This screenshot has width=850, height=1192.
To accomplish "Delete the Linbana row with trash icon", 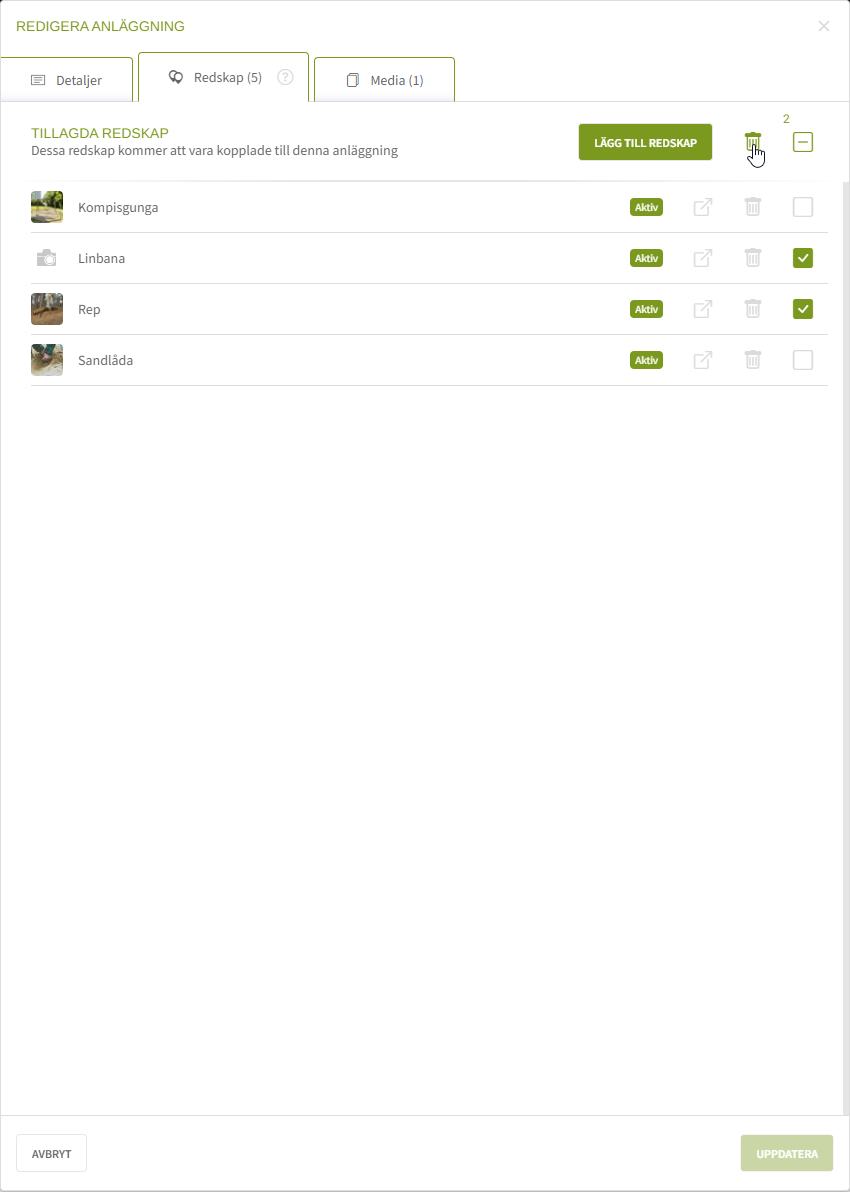I will (x=753, y=258).
